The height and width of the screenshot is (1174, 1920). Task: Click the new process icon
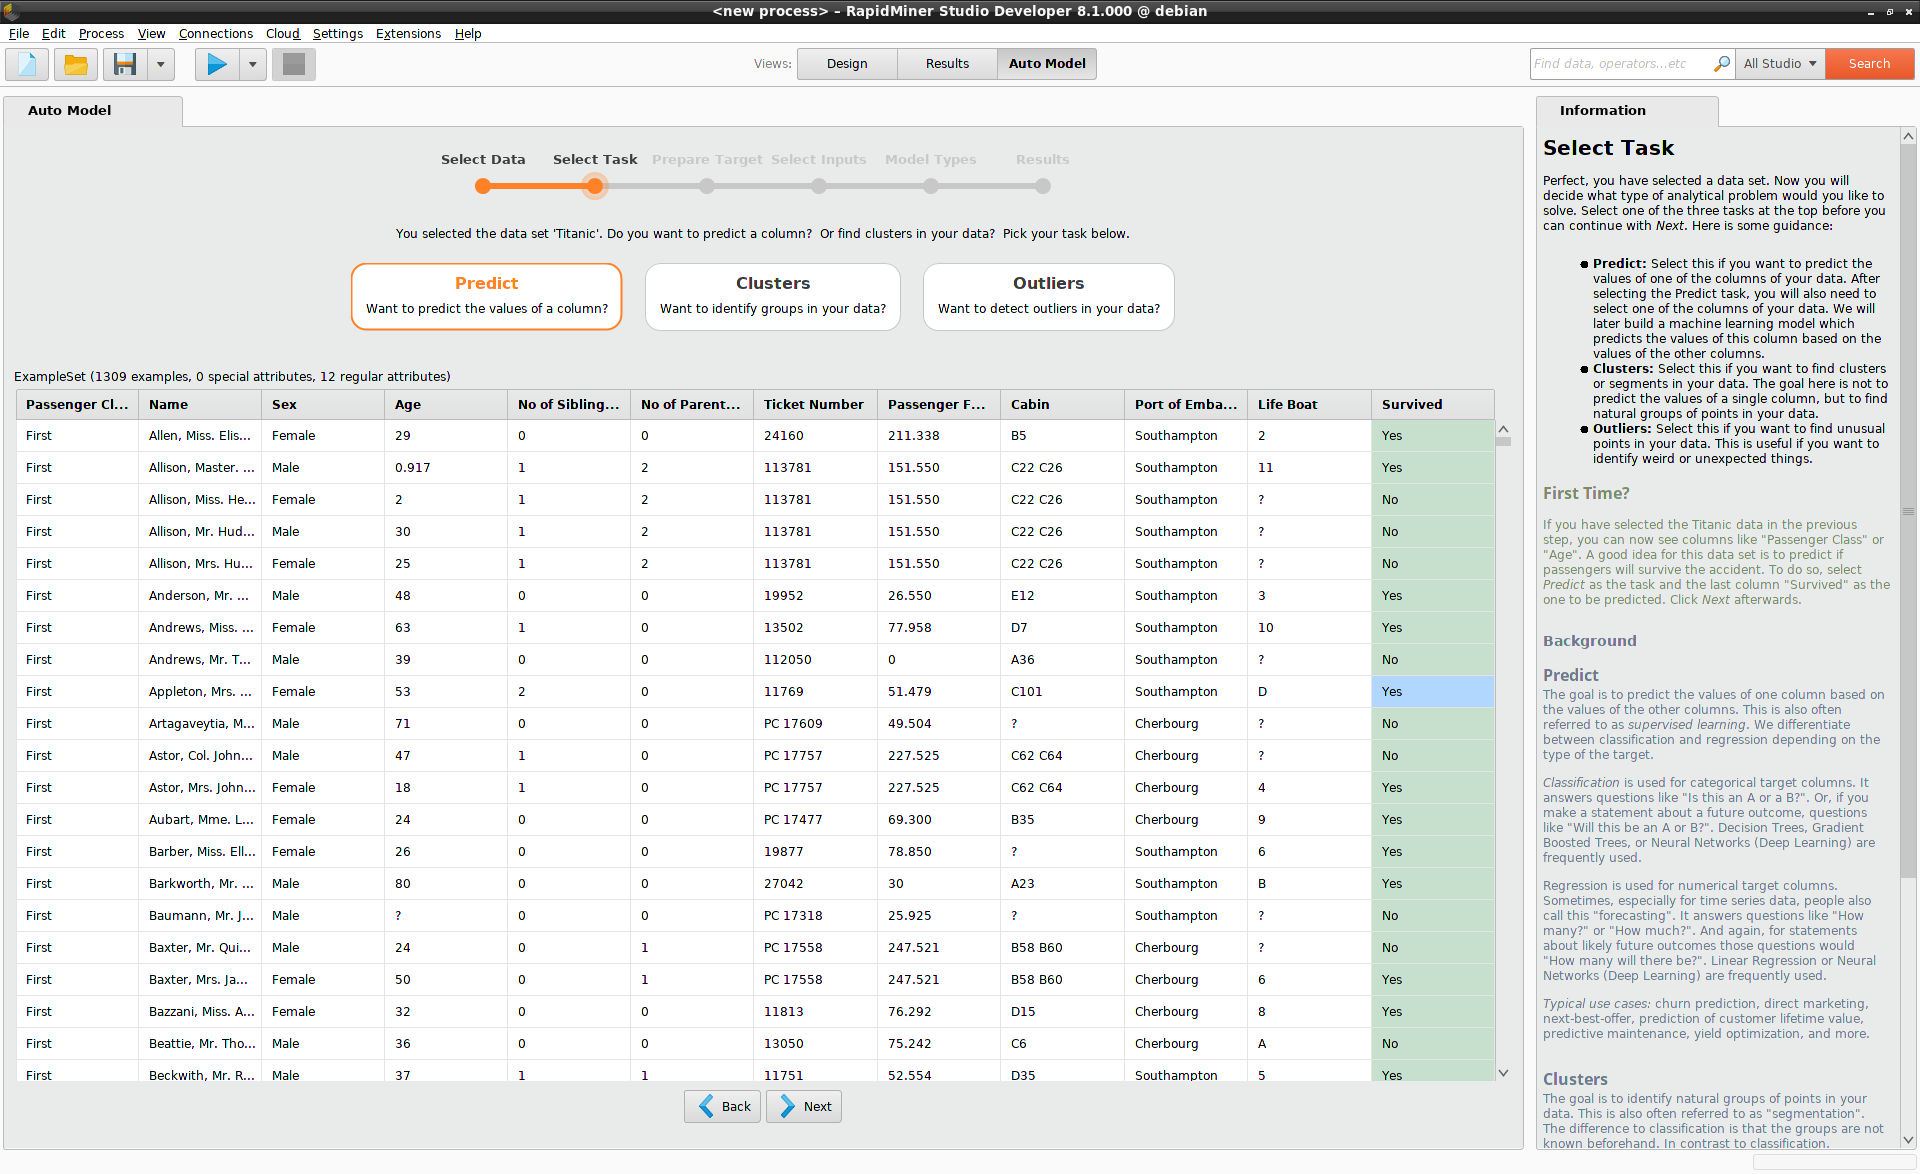point(27,64)
